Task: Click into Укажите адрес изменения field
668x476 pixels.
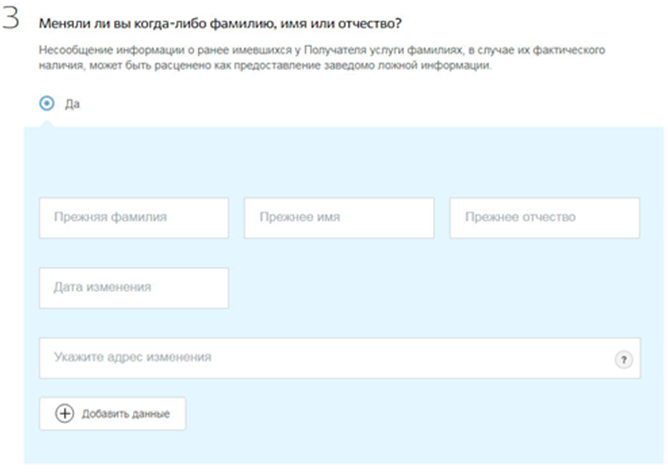Action: [x=340, y=358]
